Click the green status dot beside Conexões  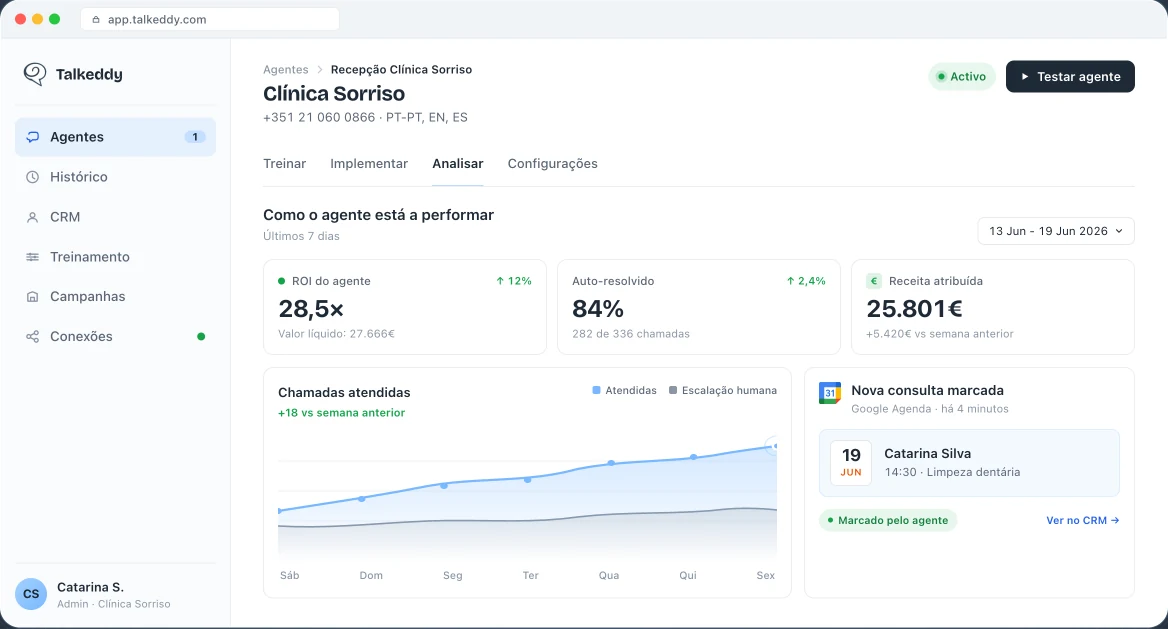201,337
